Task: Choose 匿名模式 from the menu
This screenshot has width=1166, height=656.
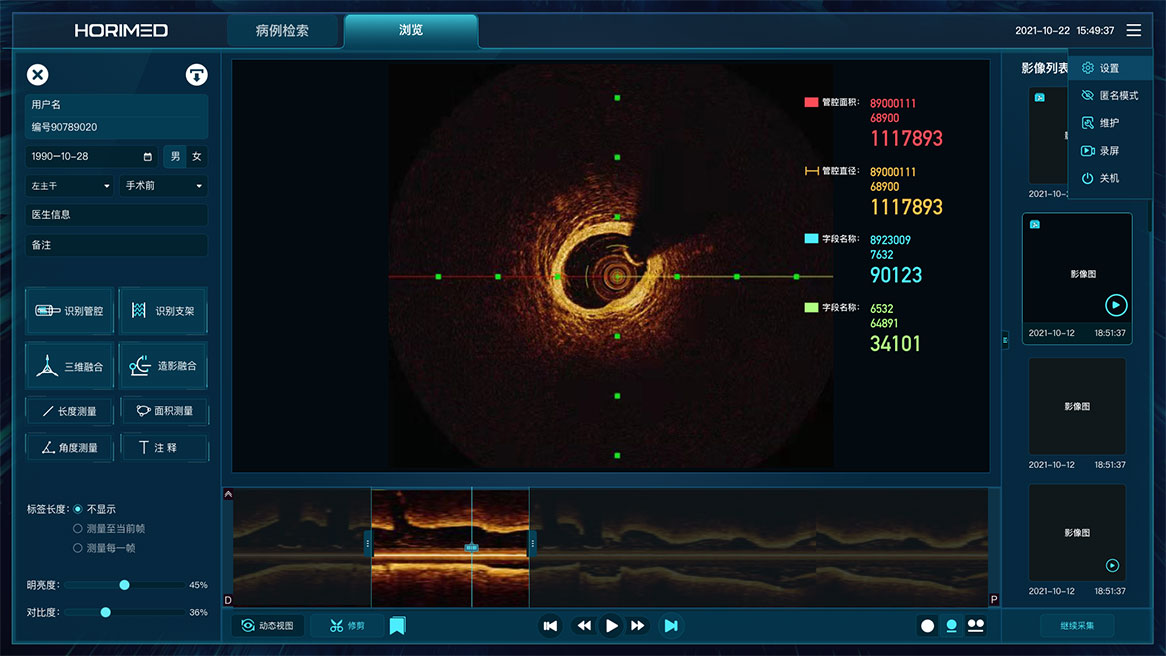Action: point(1118,96)
